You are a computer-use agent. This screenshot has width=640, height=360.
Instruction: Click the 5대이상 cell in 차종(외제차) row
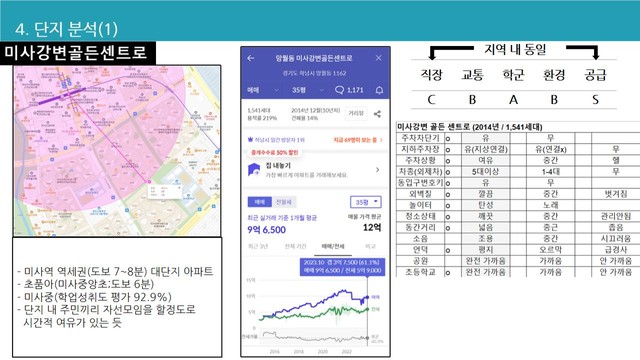[x=485, y=171]
